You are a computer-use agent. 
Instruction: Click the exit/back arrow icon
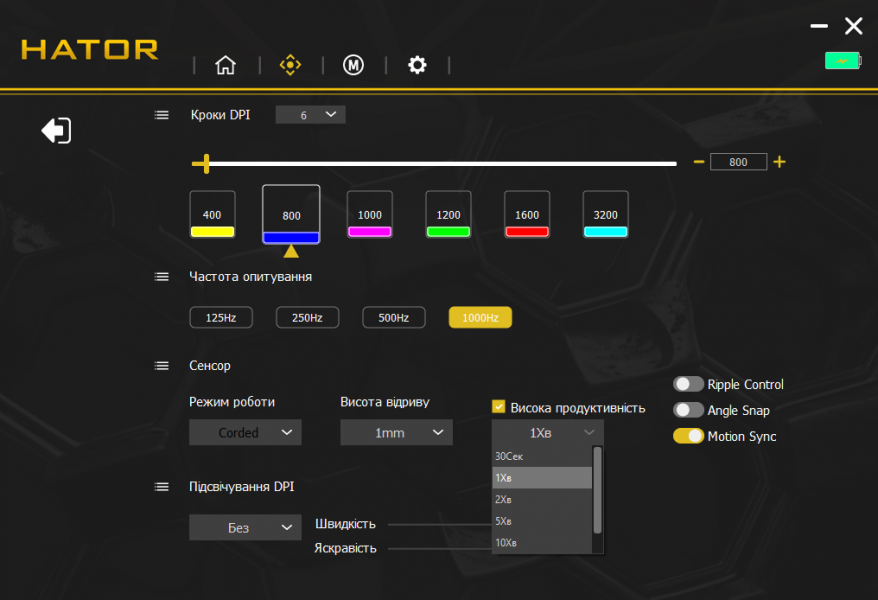(56, 130)
